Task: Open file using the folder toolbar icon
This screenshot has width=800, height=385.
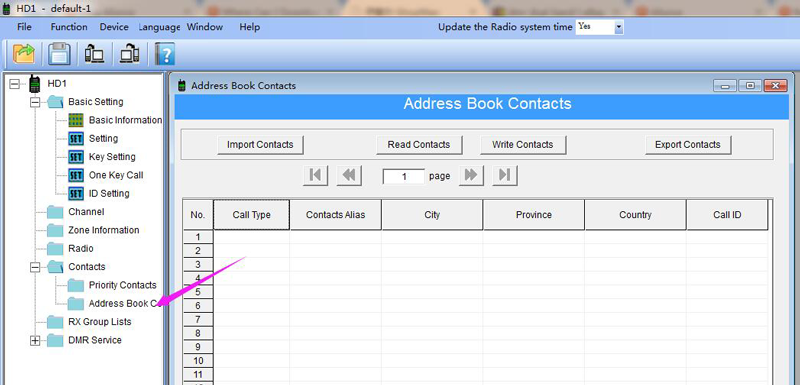Action: click(23, 54)
